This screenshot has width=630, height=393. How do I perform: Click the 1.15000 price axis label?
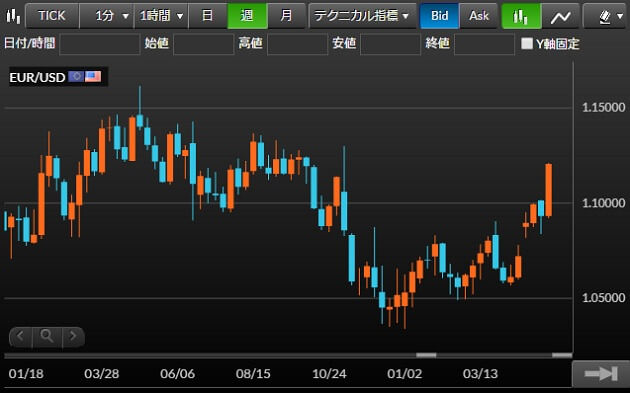point(603,107)
